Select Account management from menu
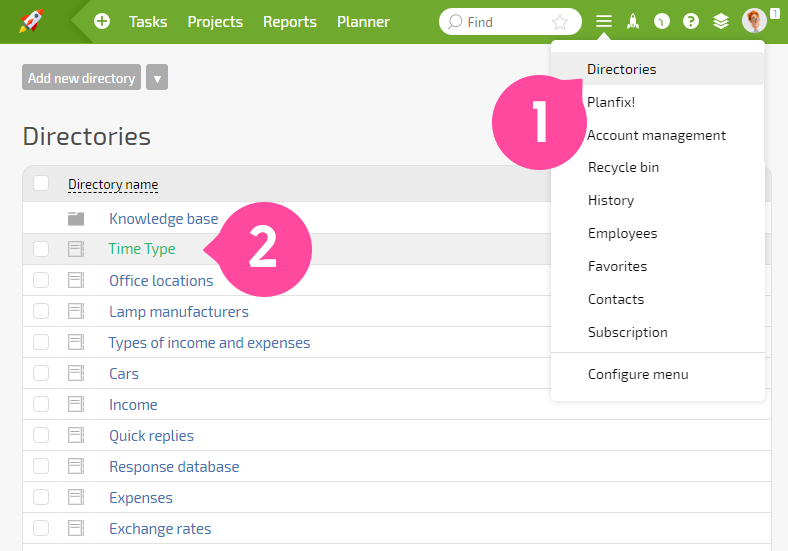 pyautogui.click(x=656, y=135)
